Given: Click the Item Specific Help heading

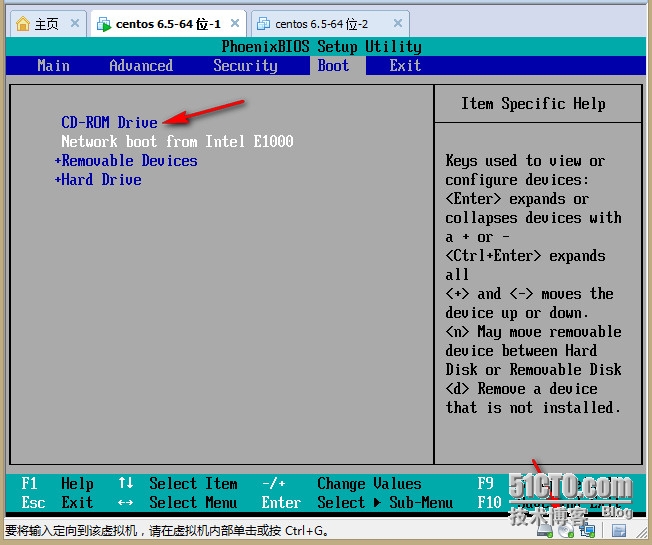Looking at the screenshot, I should click(533, 104).
